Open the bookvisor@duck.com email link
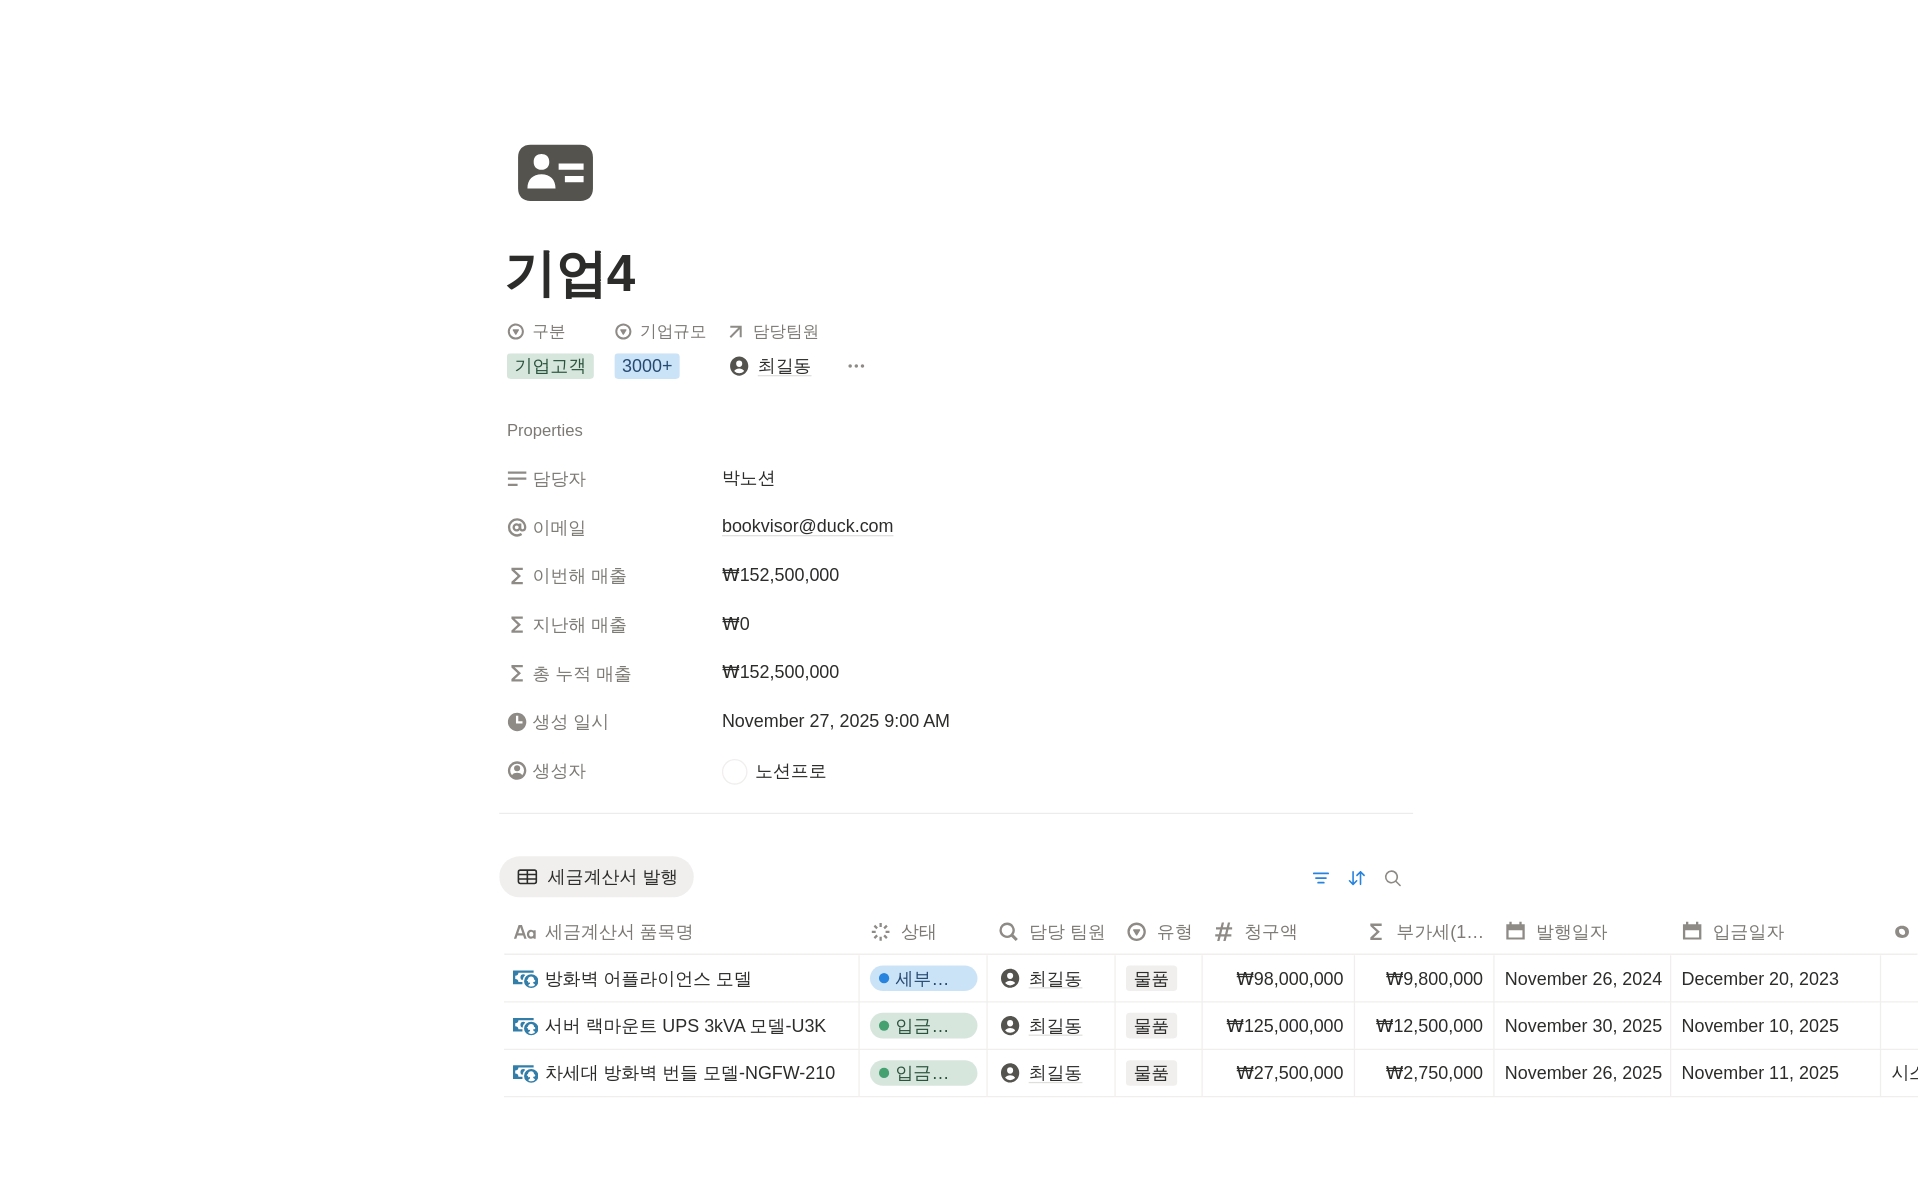This screenshot has width=1920, height=1199. (807, 526)
